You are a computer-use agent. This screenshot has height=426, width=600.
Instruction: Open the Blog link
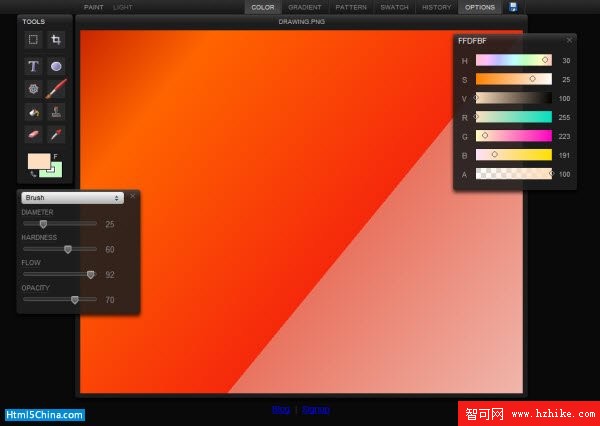281,410
